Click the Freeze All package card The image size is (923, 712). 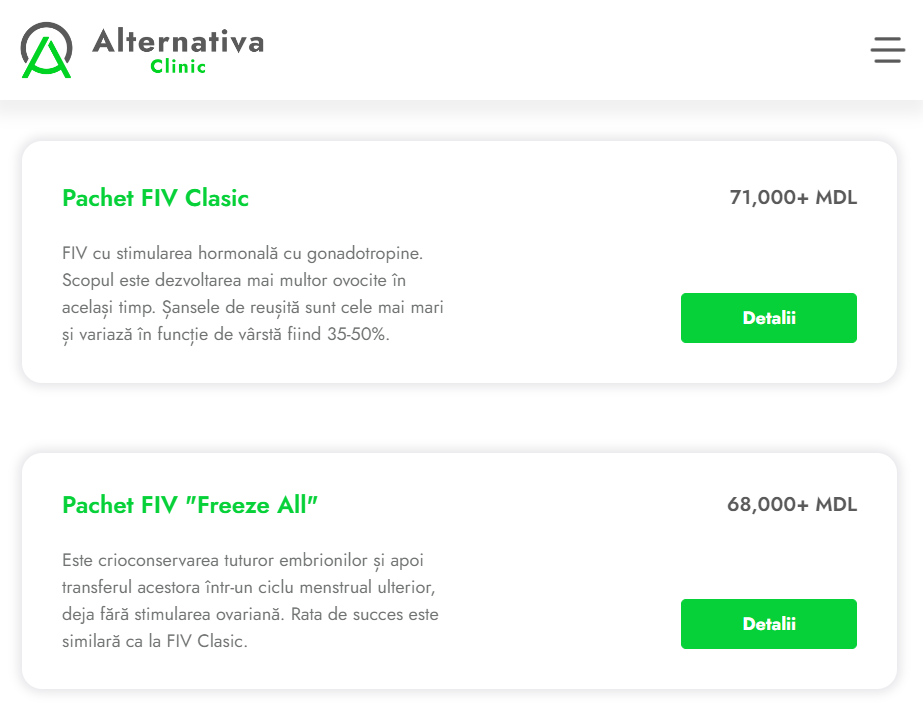460,570
